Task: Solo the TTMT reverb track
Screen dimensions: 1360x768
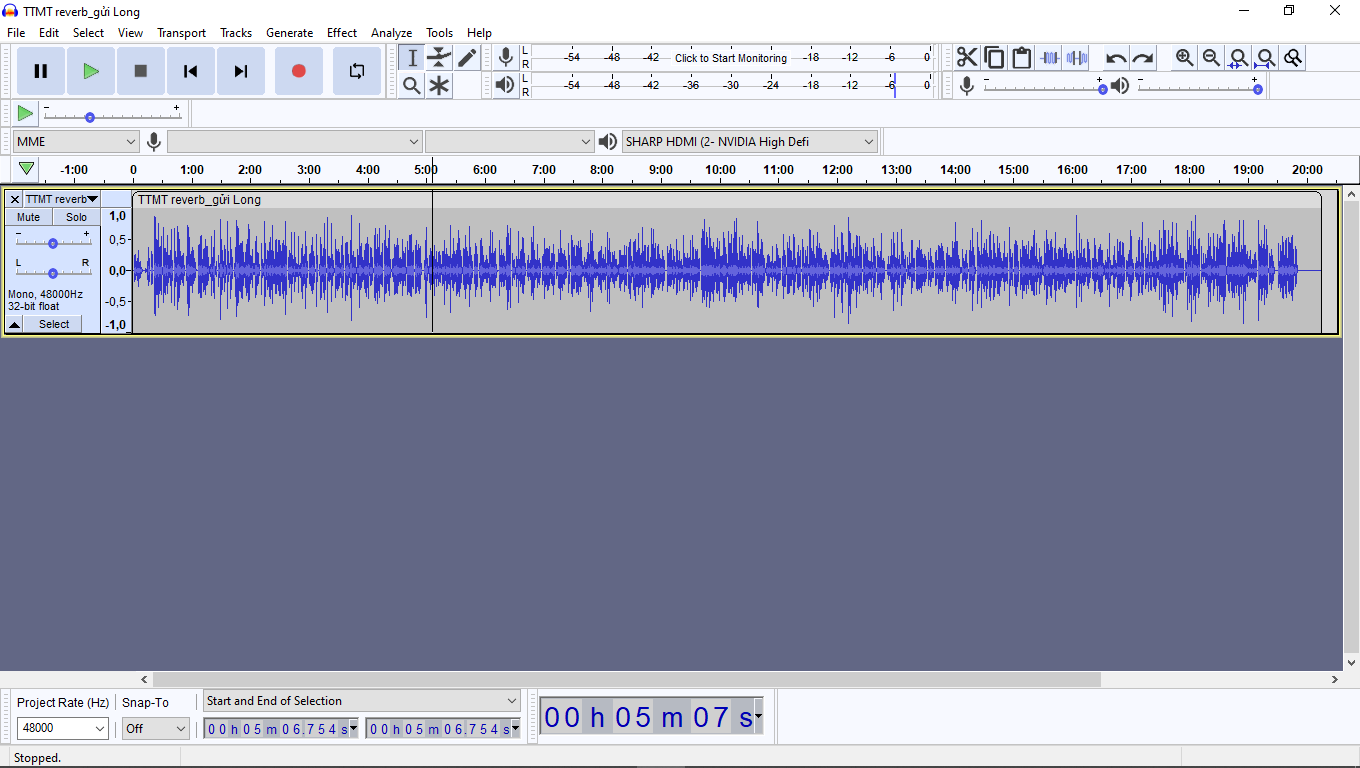Action: click(77, 217)
